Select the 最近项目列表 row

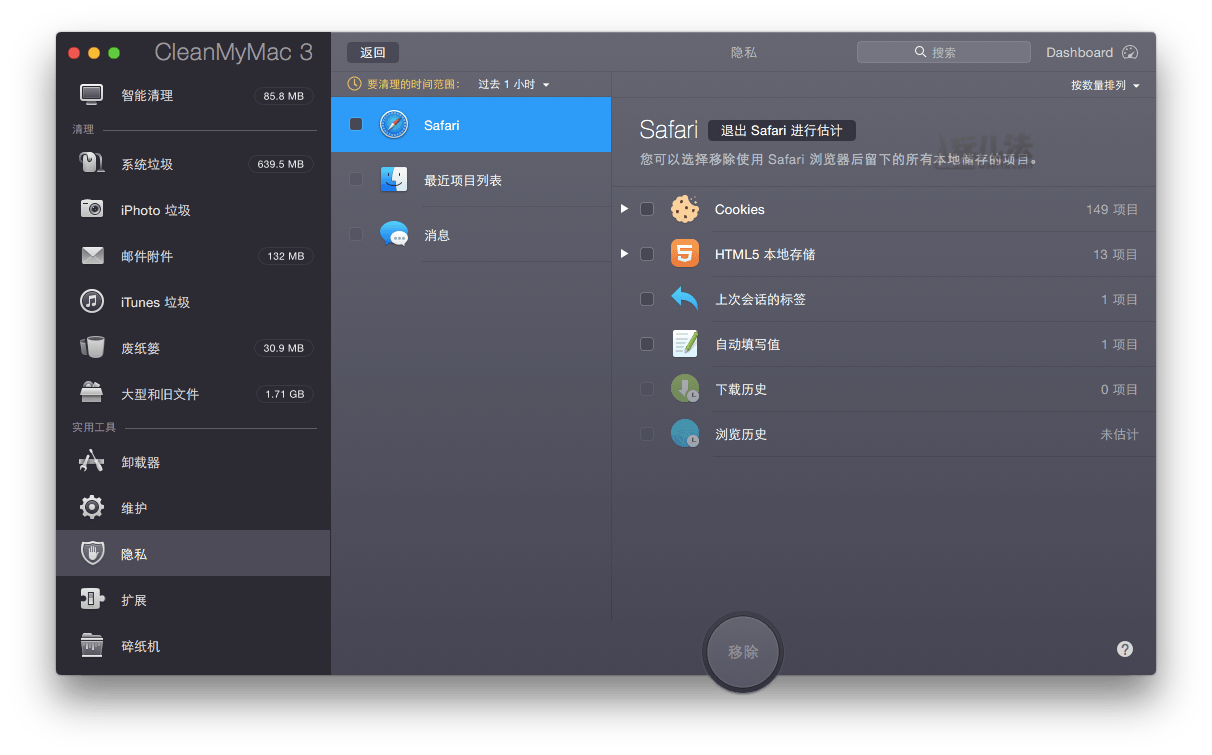coord(471,180)
